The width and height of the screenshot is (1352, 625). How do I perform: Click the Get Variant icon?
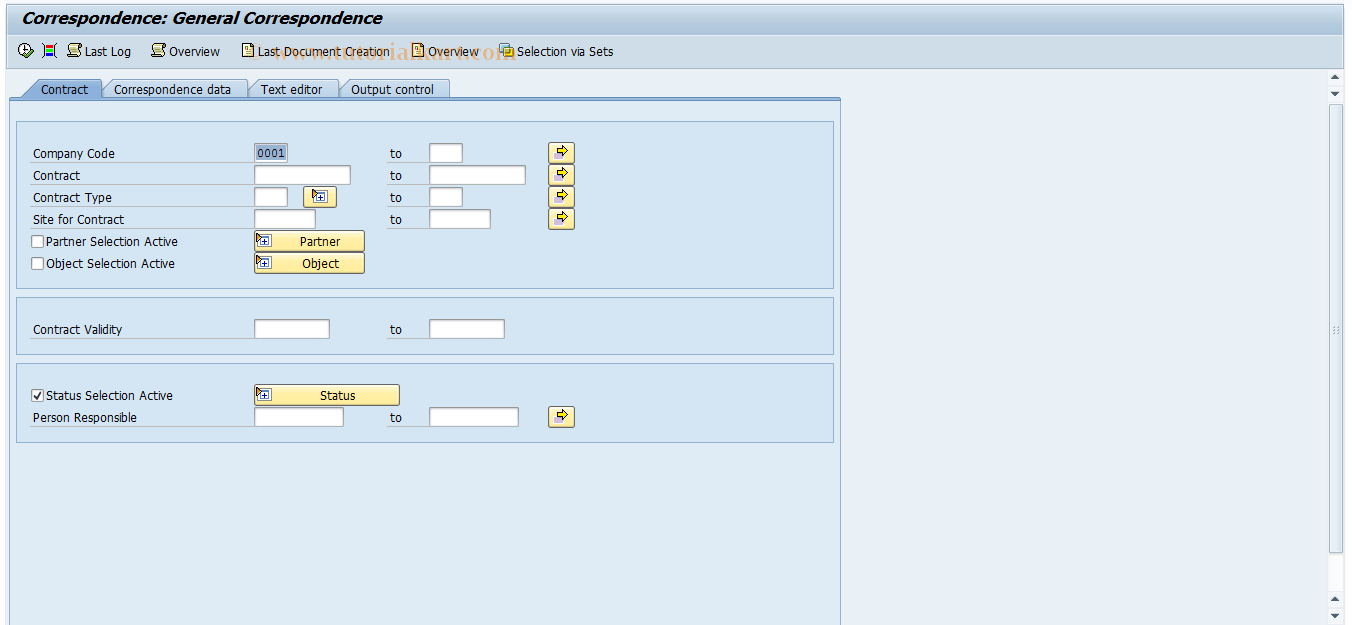click(x=49, y=51)
